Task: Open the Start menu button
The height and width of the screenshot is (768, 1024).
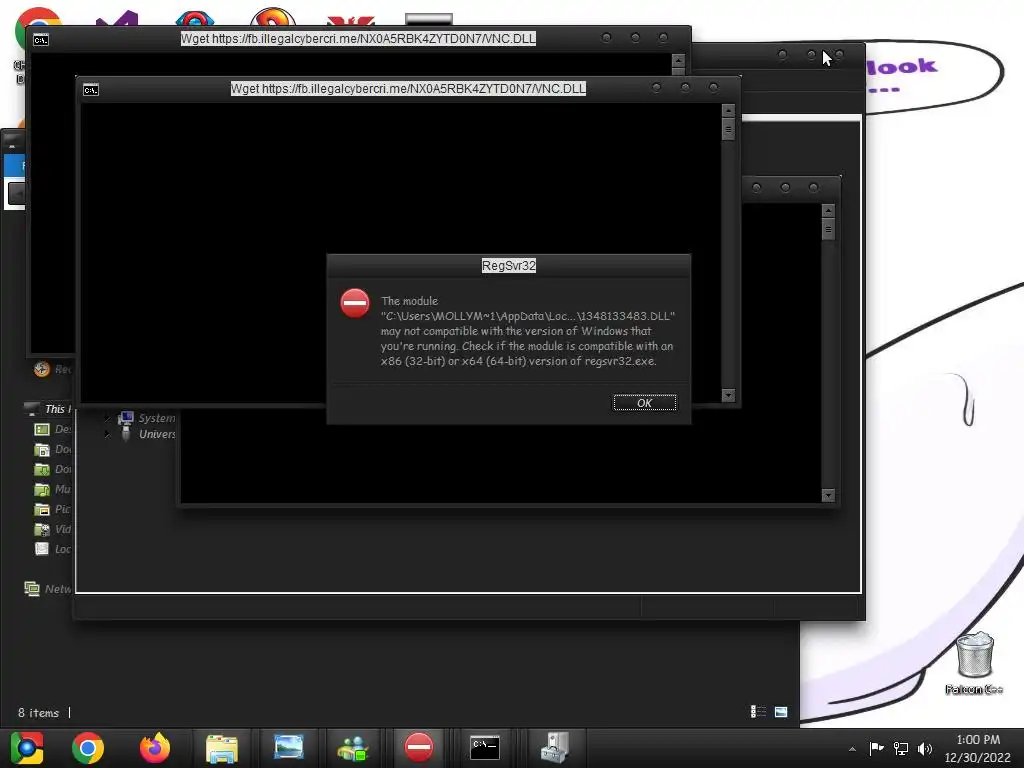Action: (x=27, y=748)
